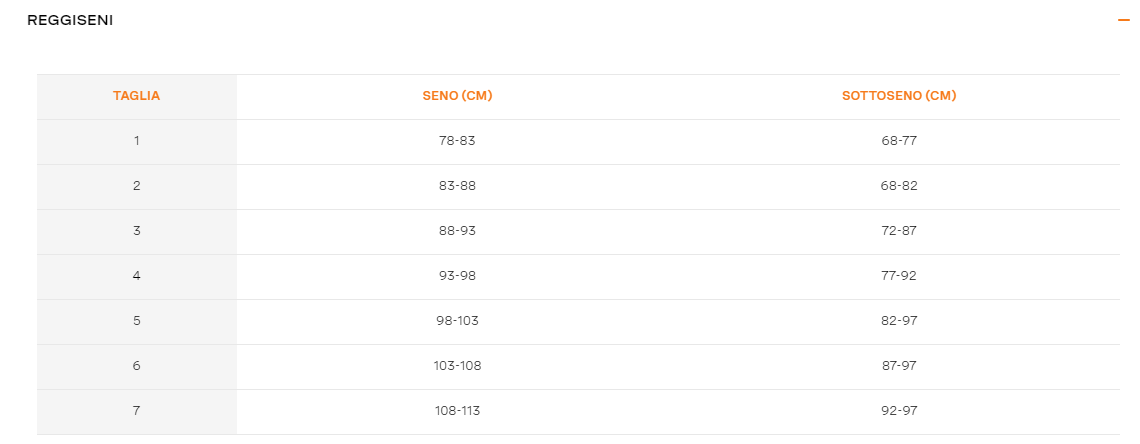Click size 5 in the Taglia column
The height and width of the screenshot is (444, 1140).
pyautogui.click(x=137, y=321)
